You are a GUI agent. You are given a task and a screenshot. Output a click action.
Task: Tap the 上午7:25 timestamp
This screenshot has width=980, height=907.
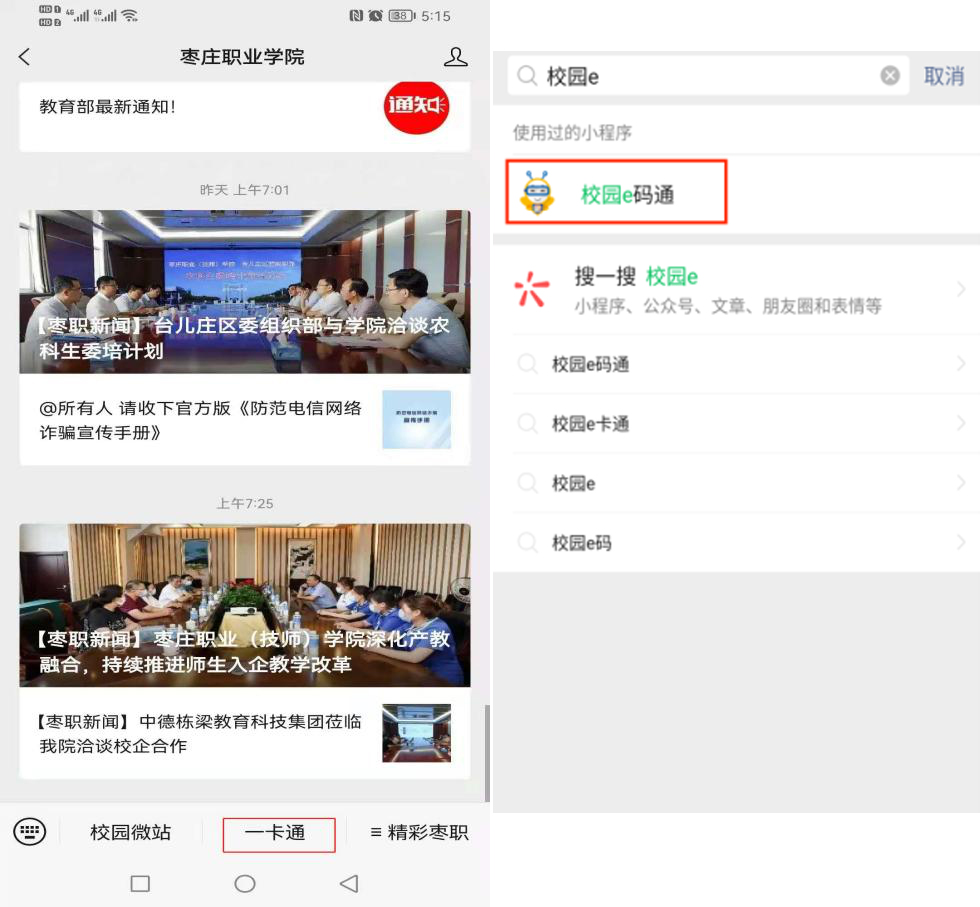(x=245, y=503)
